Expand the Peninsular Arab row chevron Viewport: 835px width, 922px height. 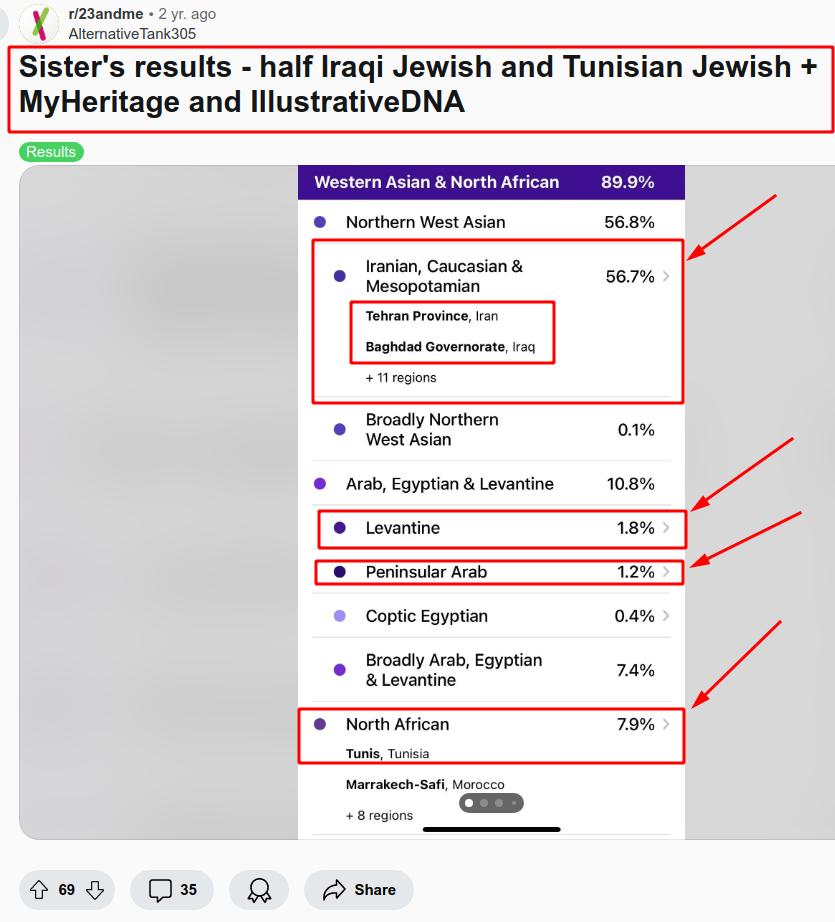tap(666, 572)
